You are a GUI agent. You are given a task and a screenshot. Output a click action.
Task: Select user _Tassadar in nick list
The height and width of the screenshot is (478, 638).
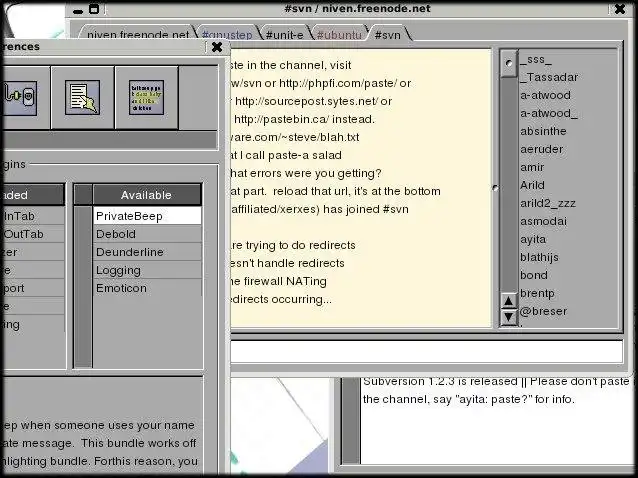(549, 77)
